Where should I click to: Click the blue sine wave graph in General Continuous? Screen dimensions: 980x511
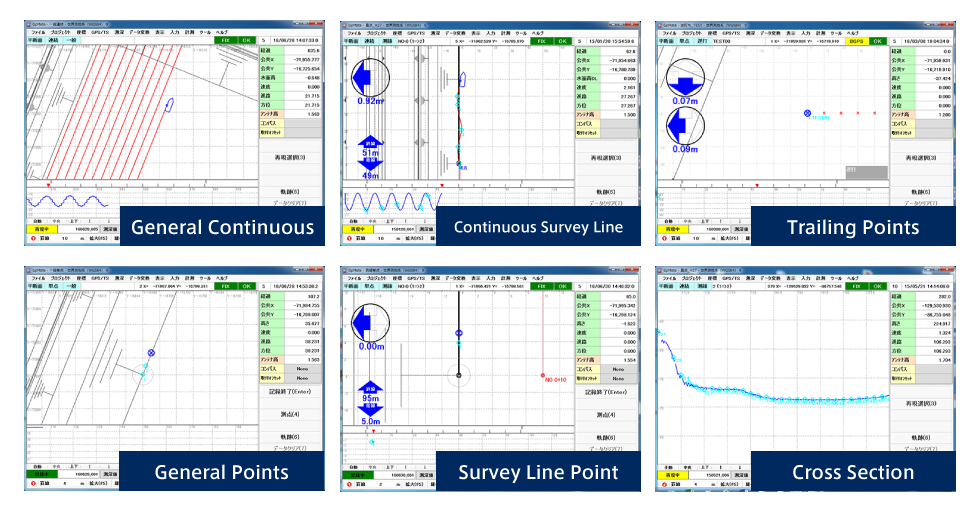(68, 201)
